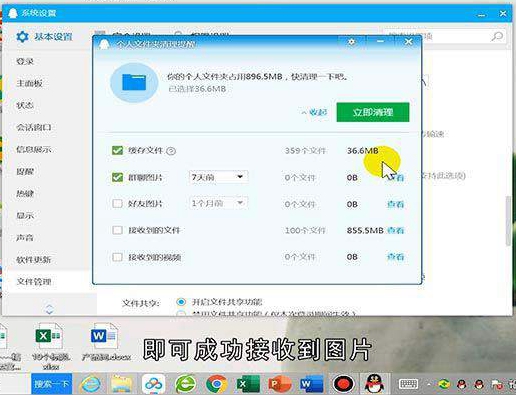
Task: Click the 基本设置 gear icon
Action: pos(22,36)
